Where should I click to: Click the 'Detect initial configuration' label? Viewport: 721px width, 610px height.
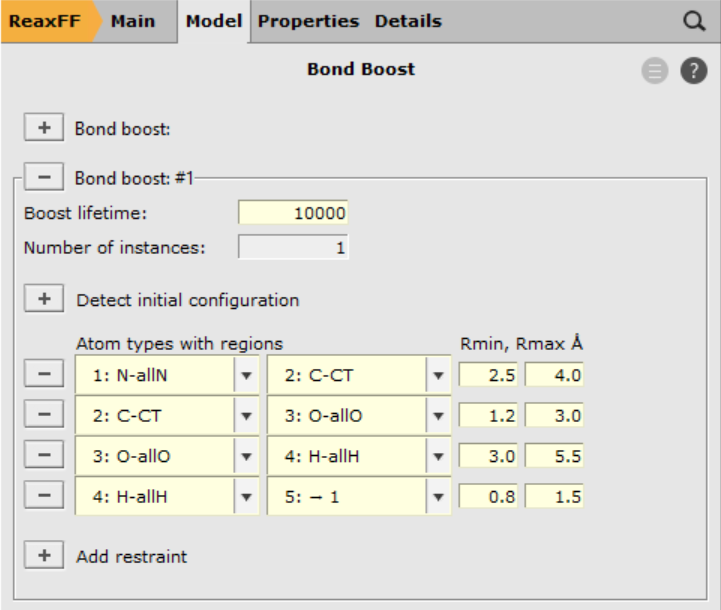pyautogui.click(x=188, y=300)
